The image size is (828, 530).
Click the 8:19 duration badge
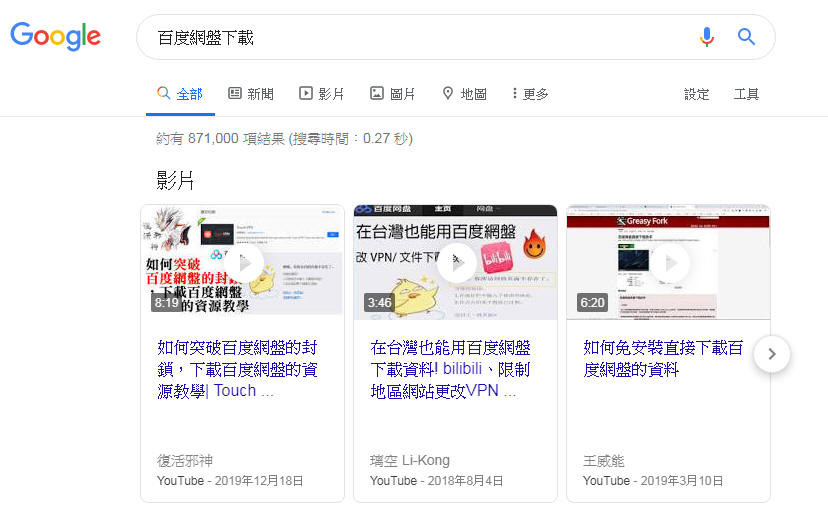(166, 302)
